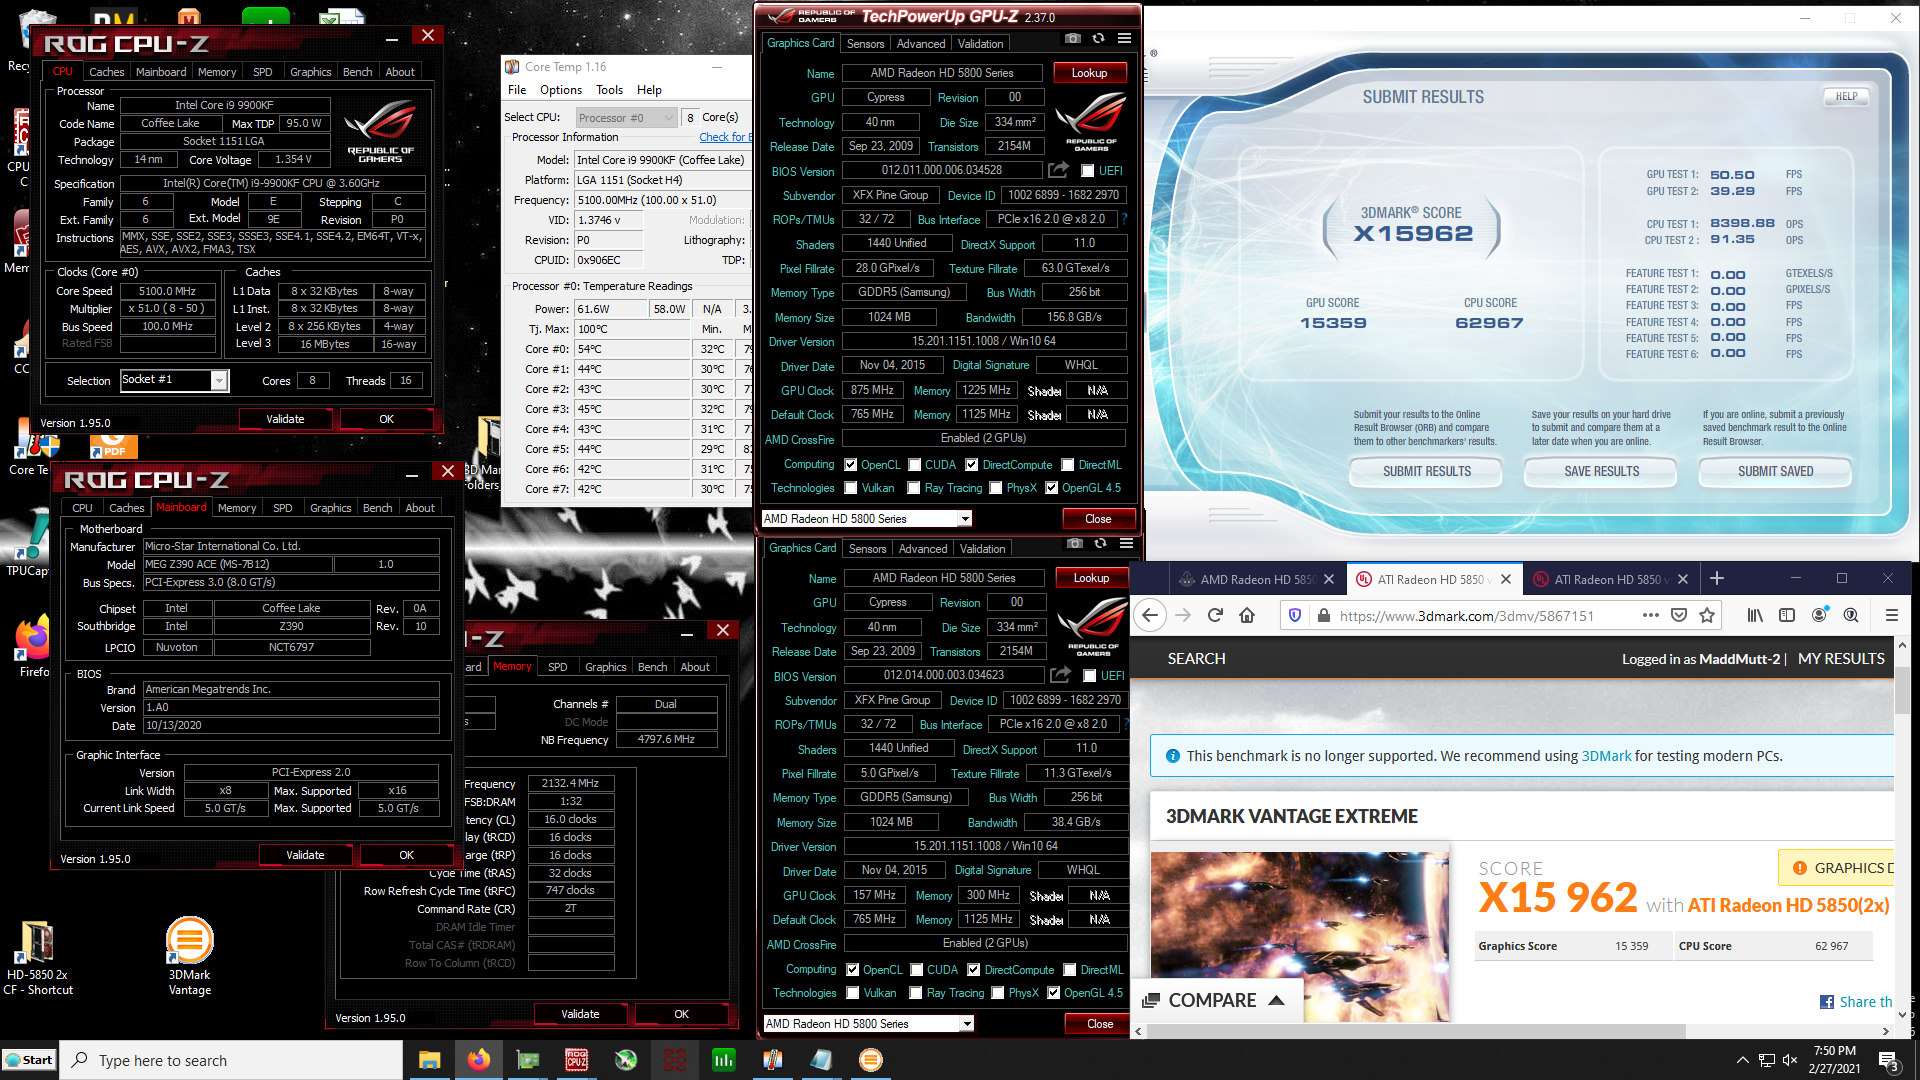Screen dimensions: 1920x1080
Task: Open a new Firefox tab
Action: point(1717,579)
